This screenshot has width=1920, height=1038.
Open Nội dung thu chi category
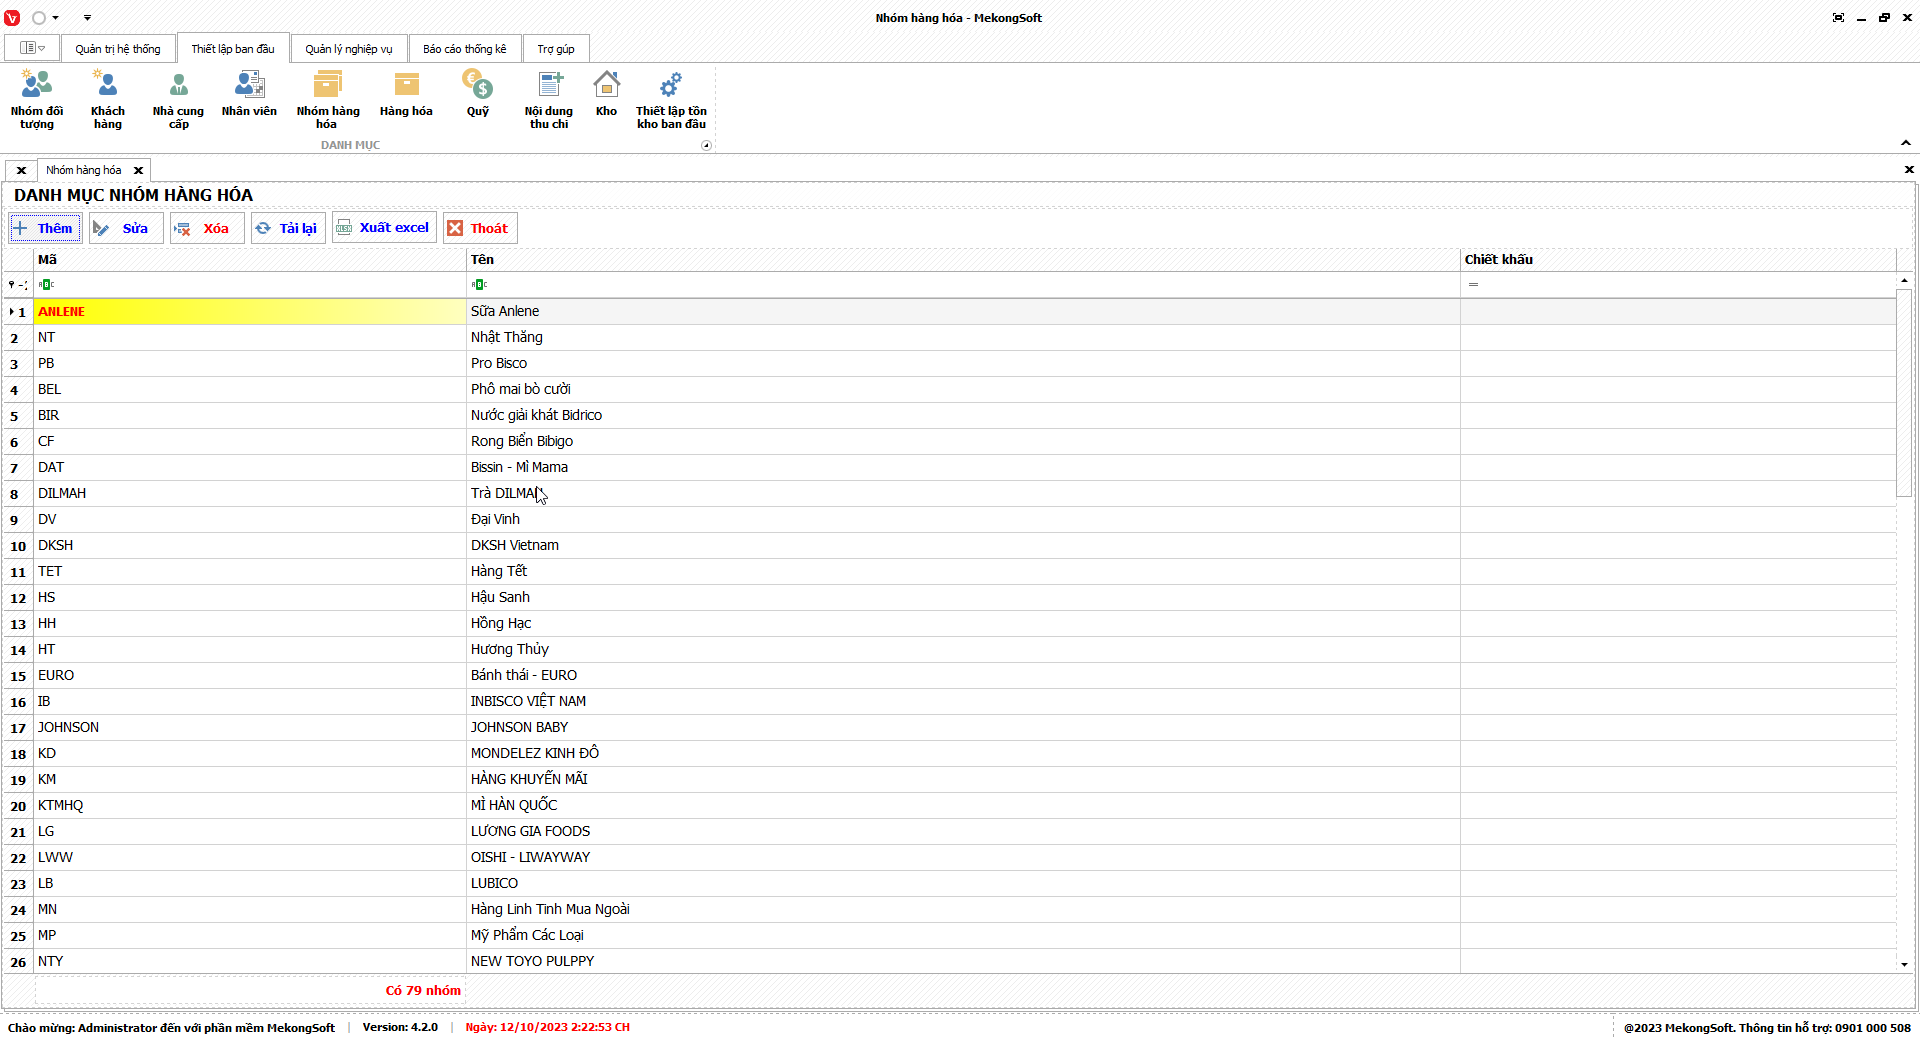pyautogui.click(x=549, y=100)
